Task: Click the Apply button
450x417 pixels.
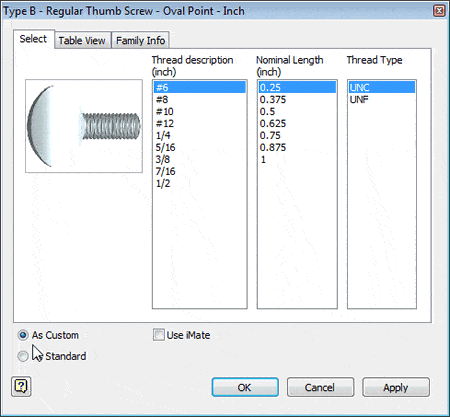Action: point(396,387)
